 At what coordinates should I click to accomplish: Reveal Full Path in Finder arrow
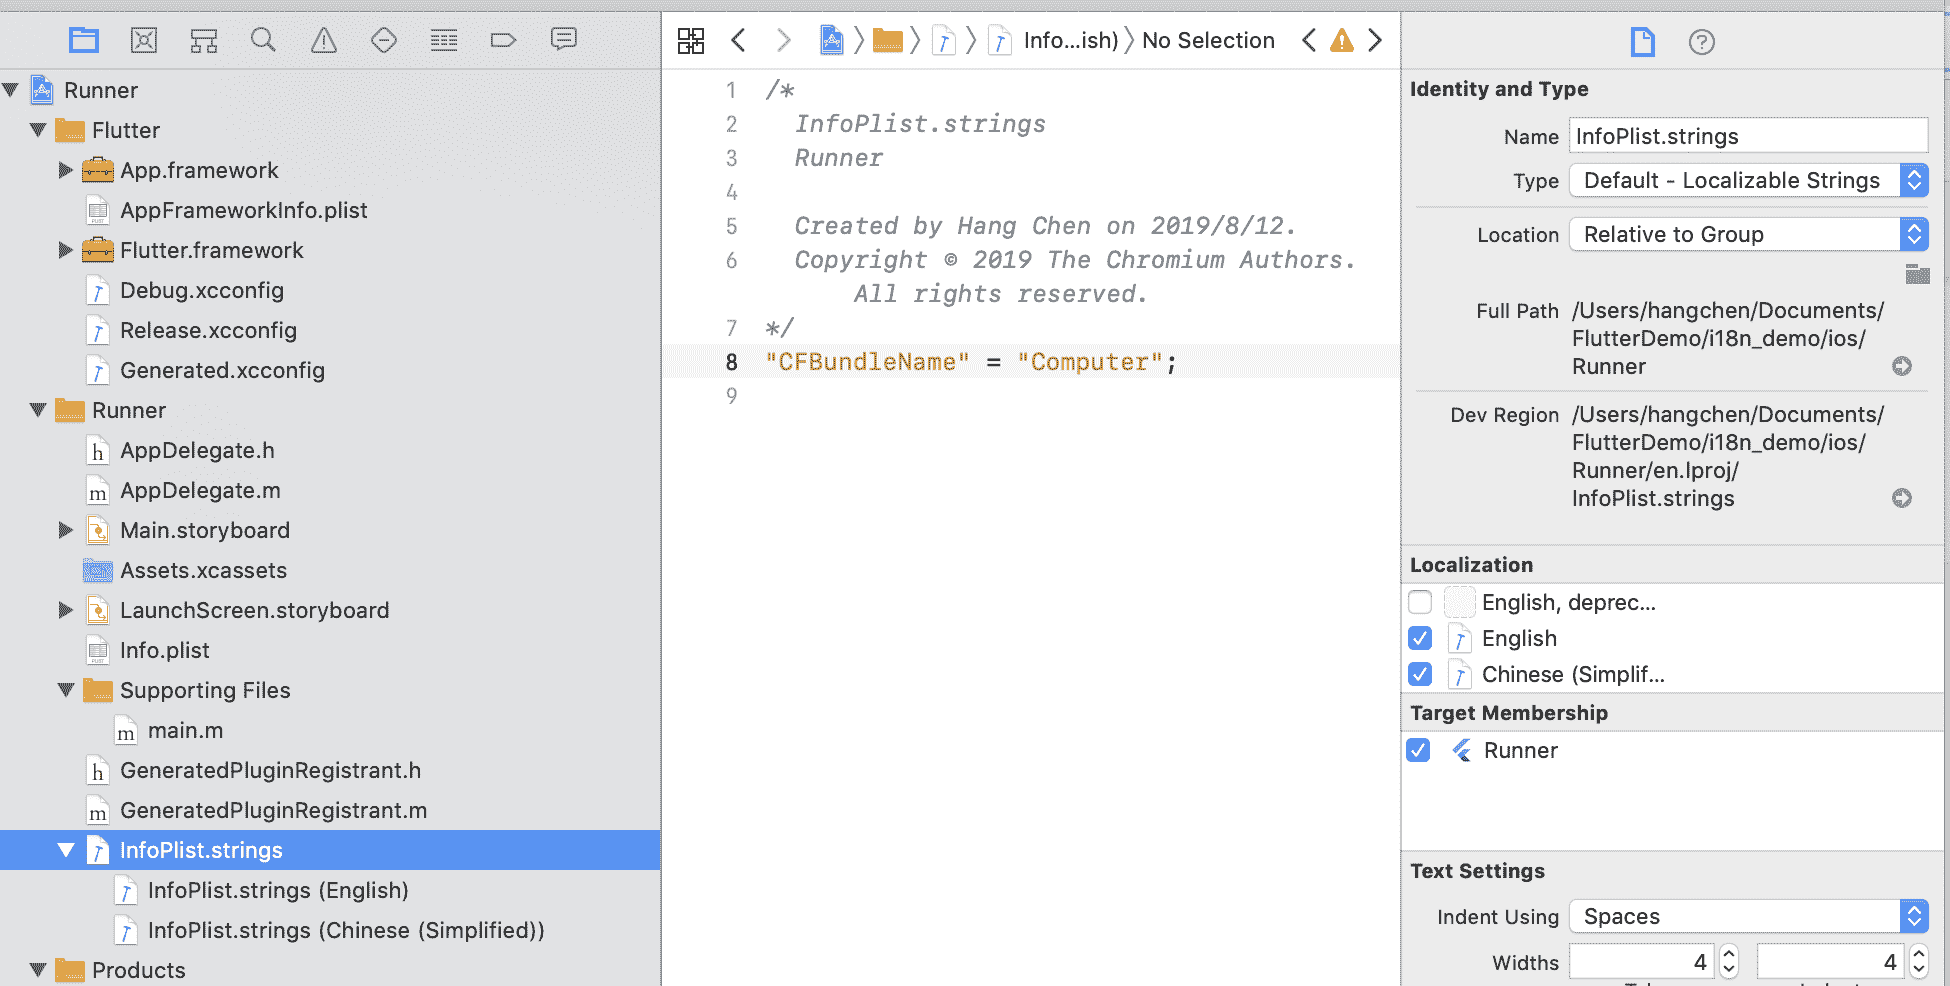[1902, 366]
